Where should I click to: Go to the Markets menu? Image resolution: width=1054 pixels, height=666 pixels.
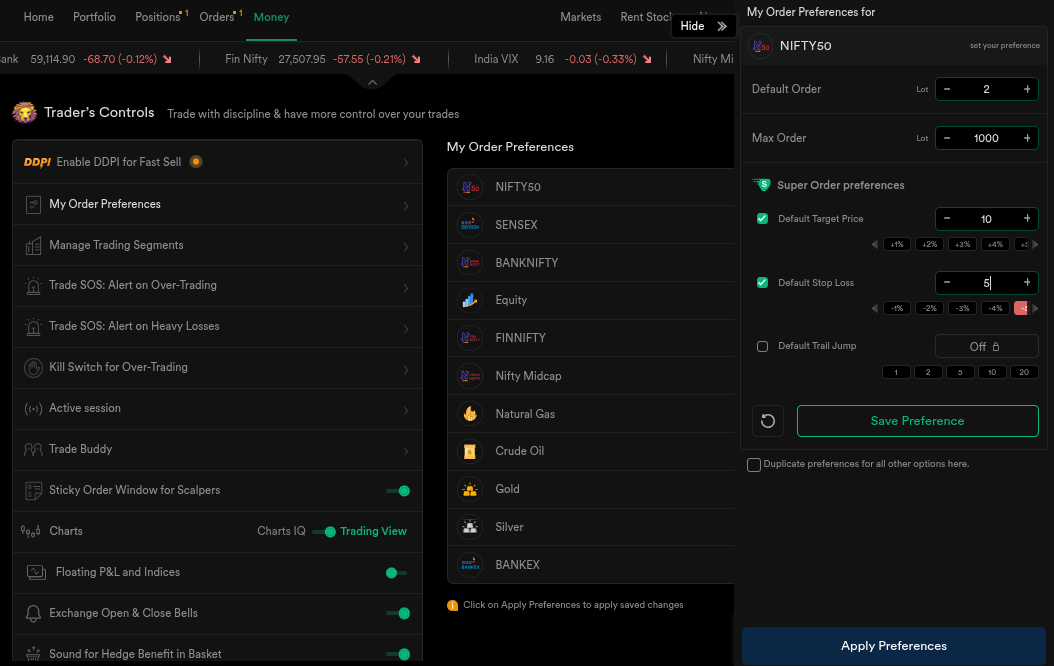580,17
